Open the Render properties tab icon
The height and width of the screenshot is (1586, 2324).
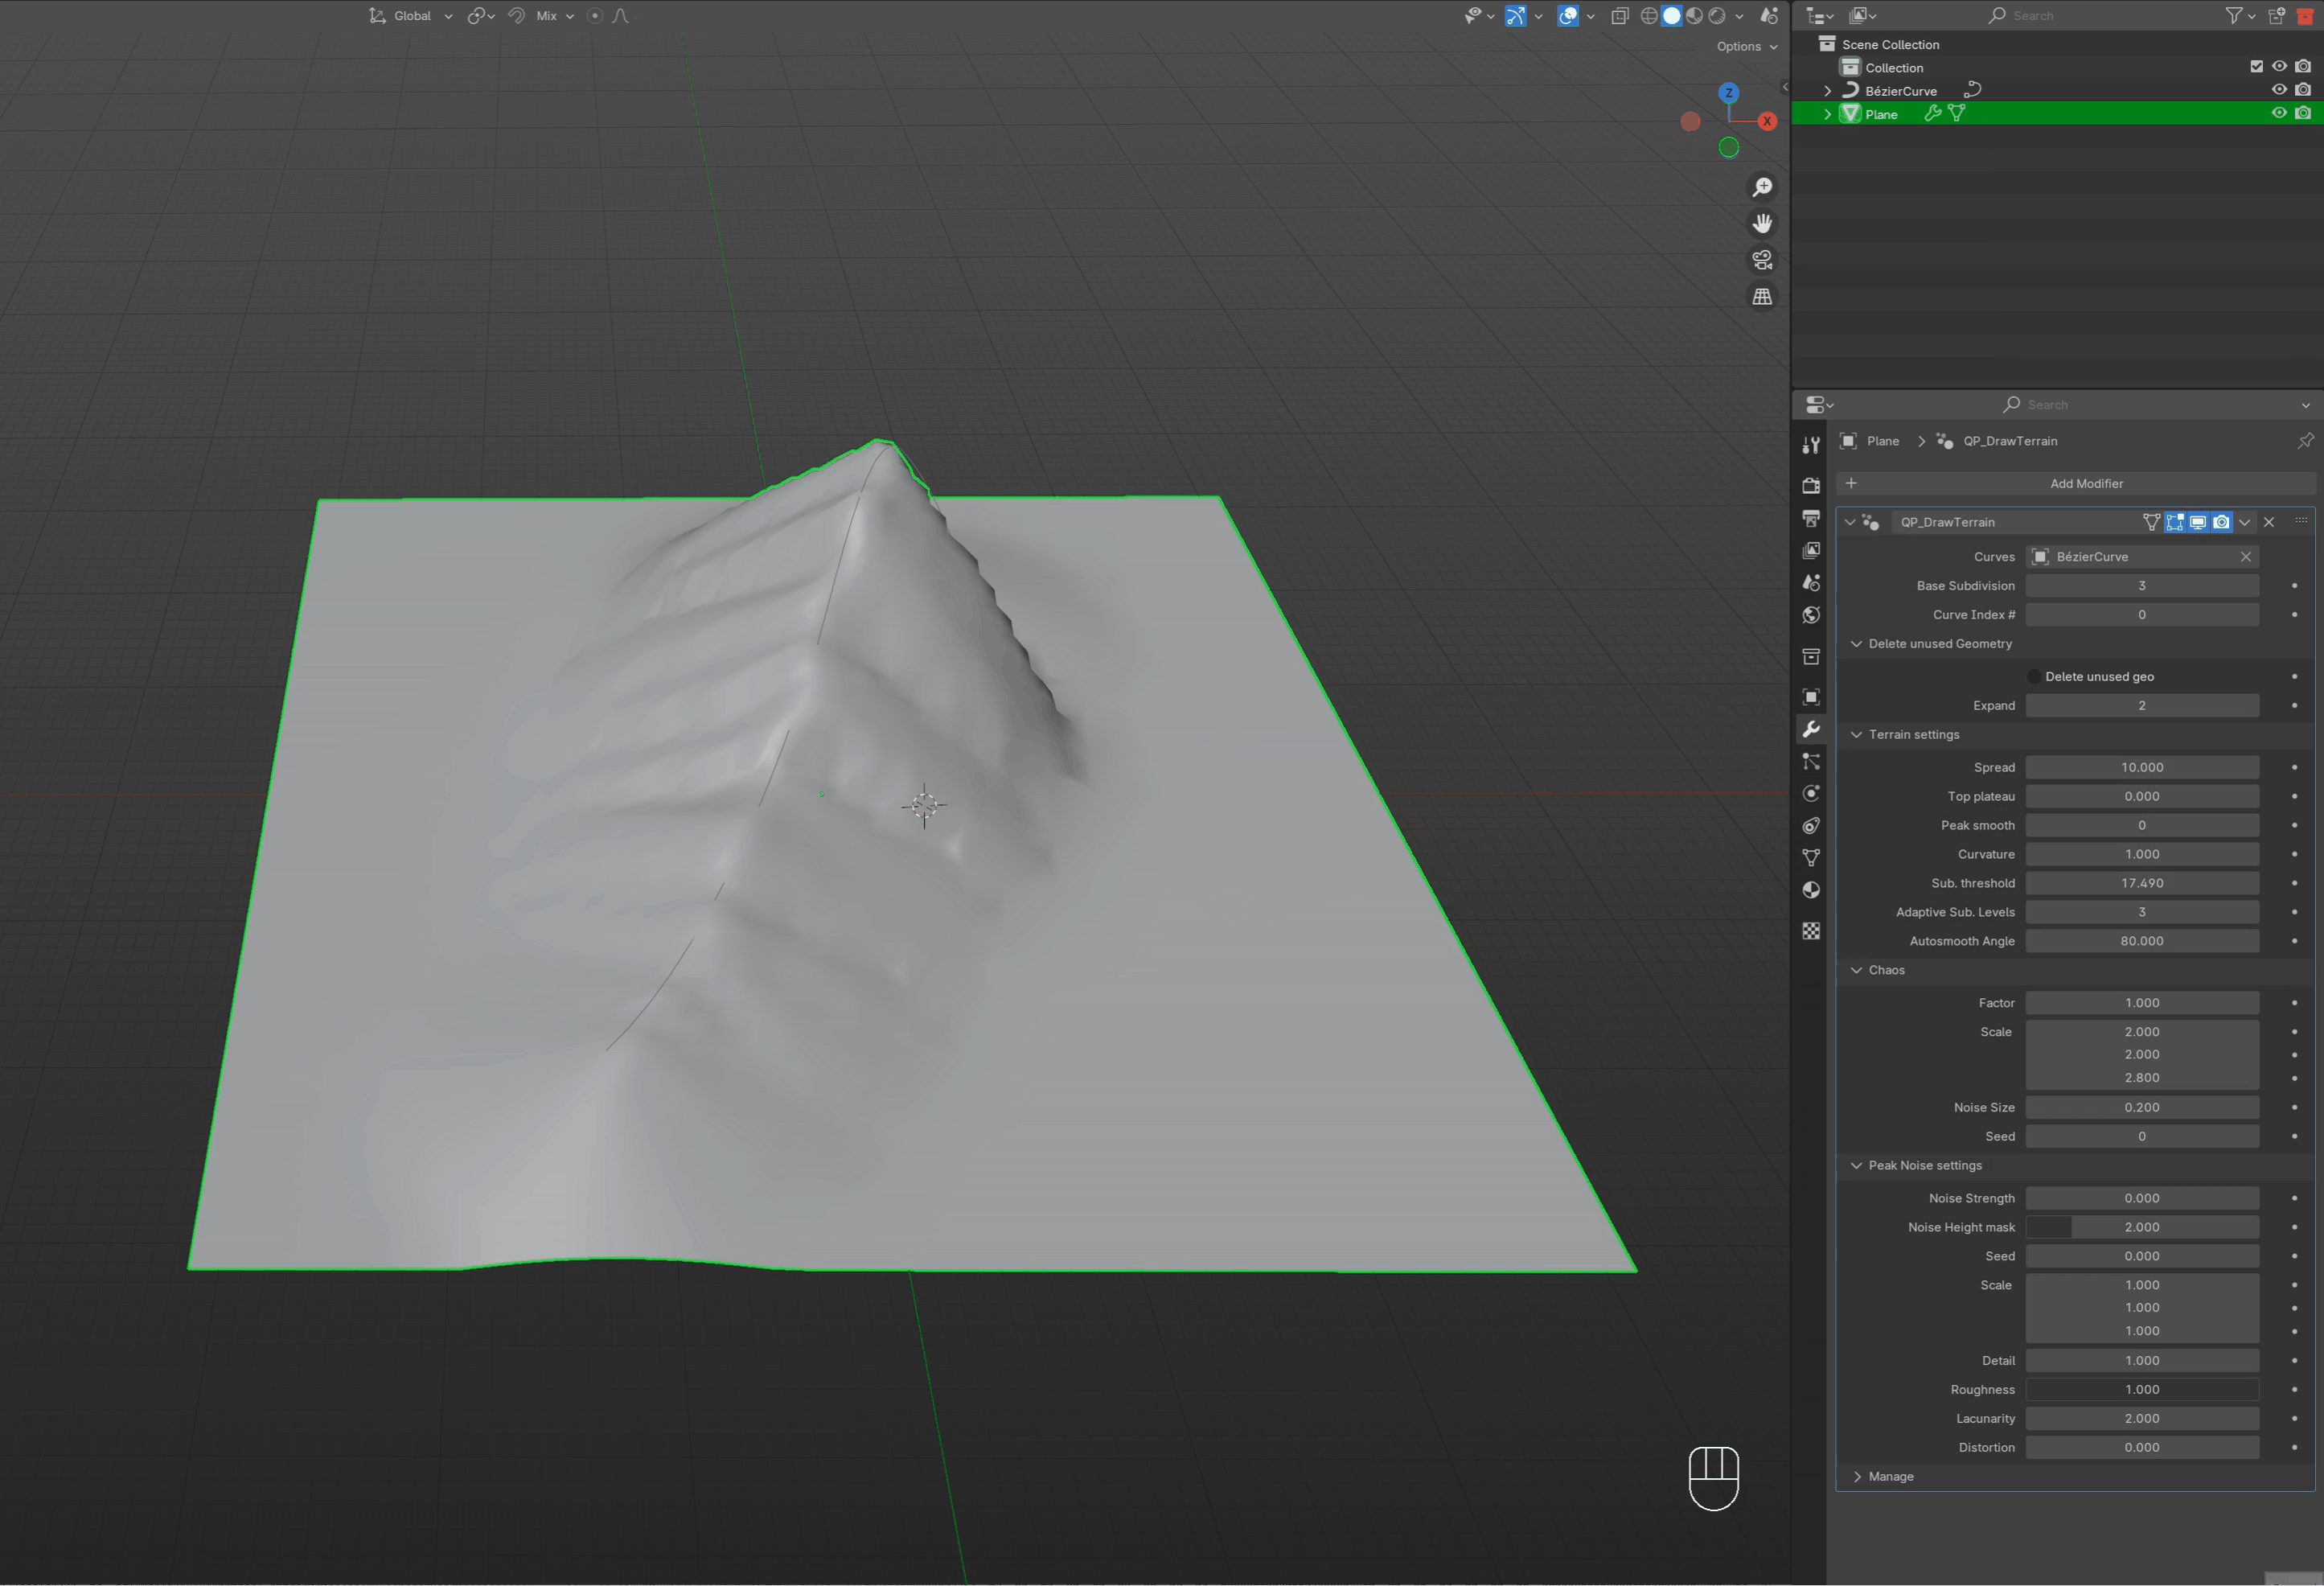tap(1811, 485)
